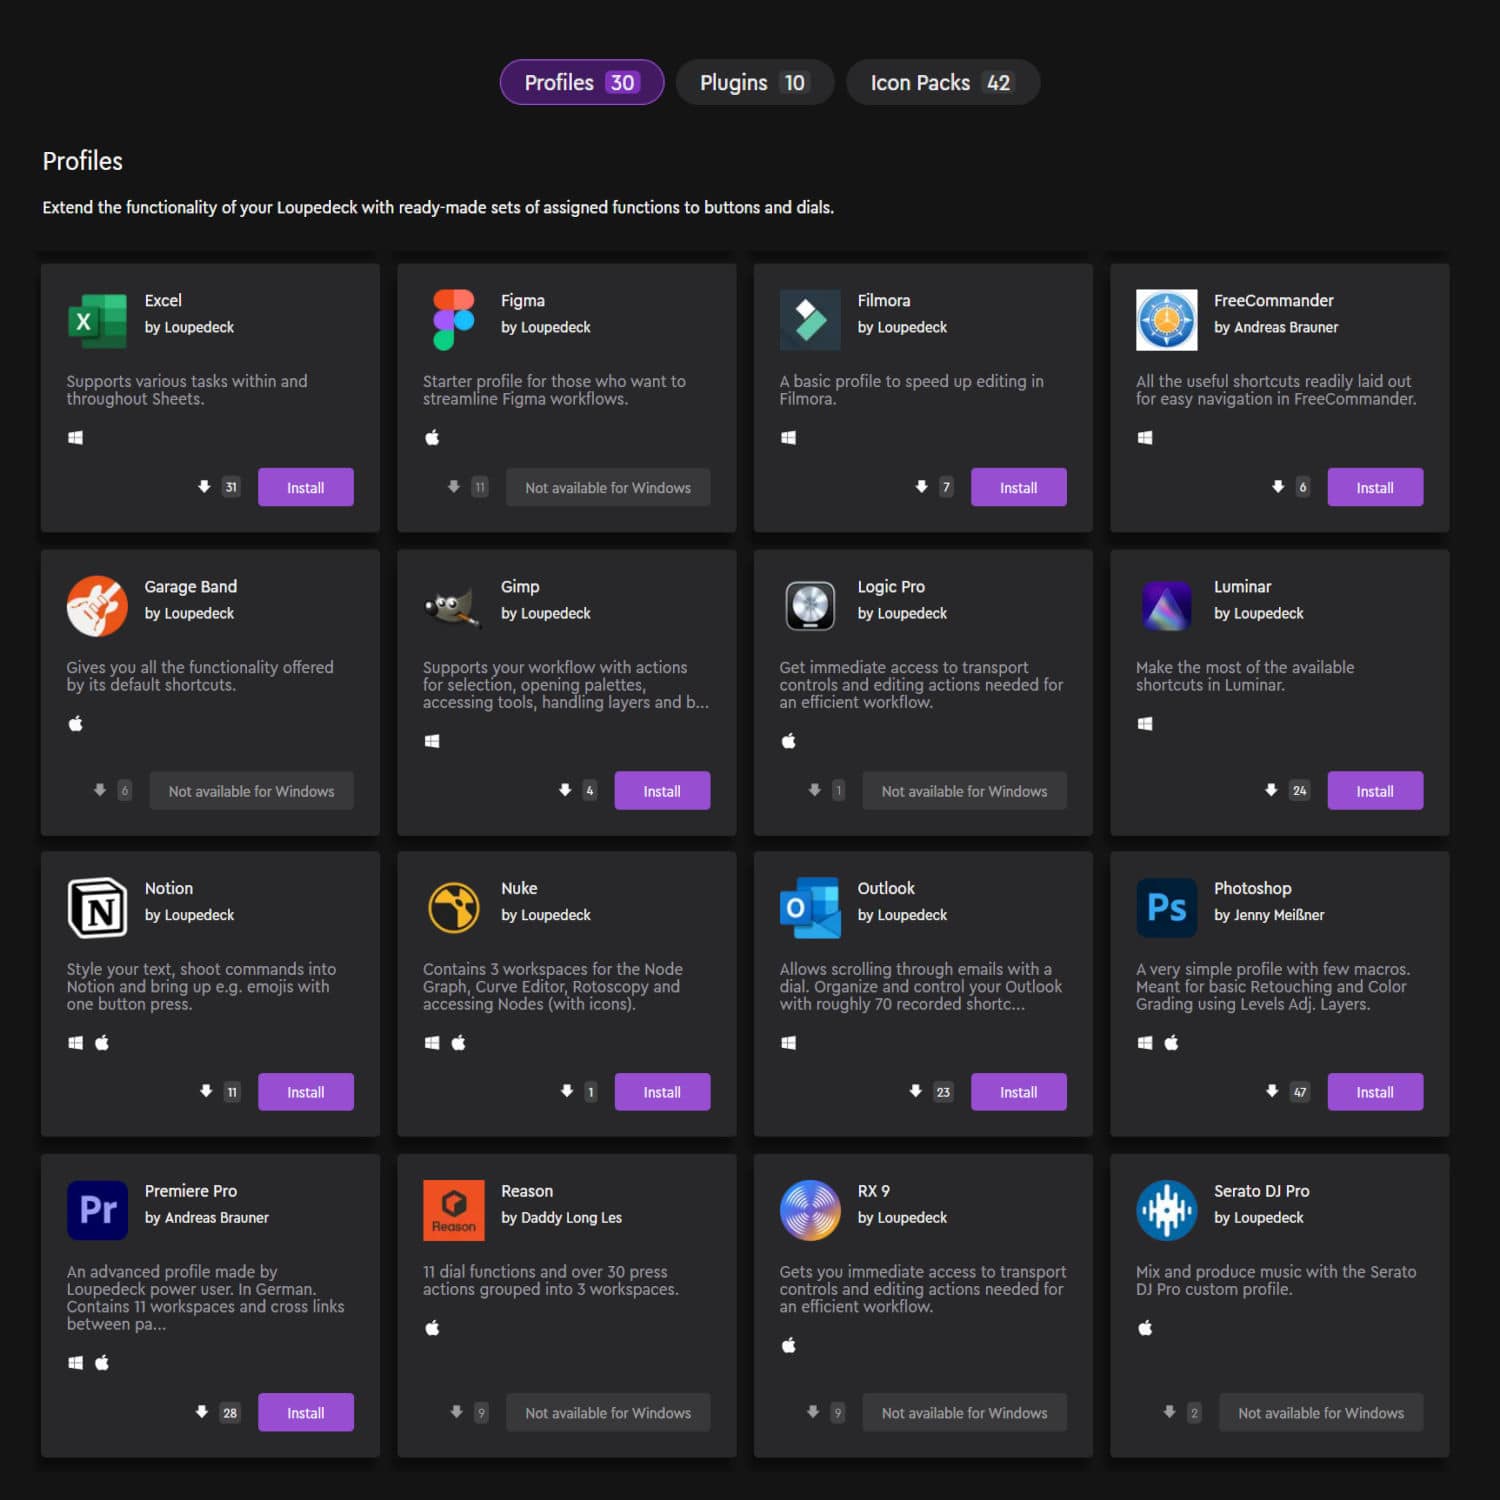Install the Excel profile
The height and width of the screenshot is (1500, 1500).
[305, 488]
